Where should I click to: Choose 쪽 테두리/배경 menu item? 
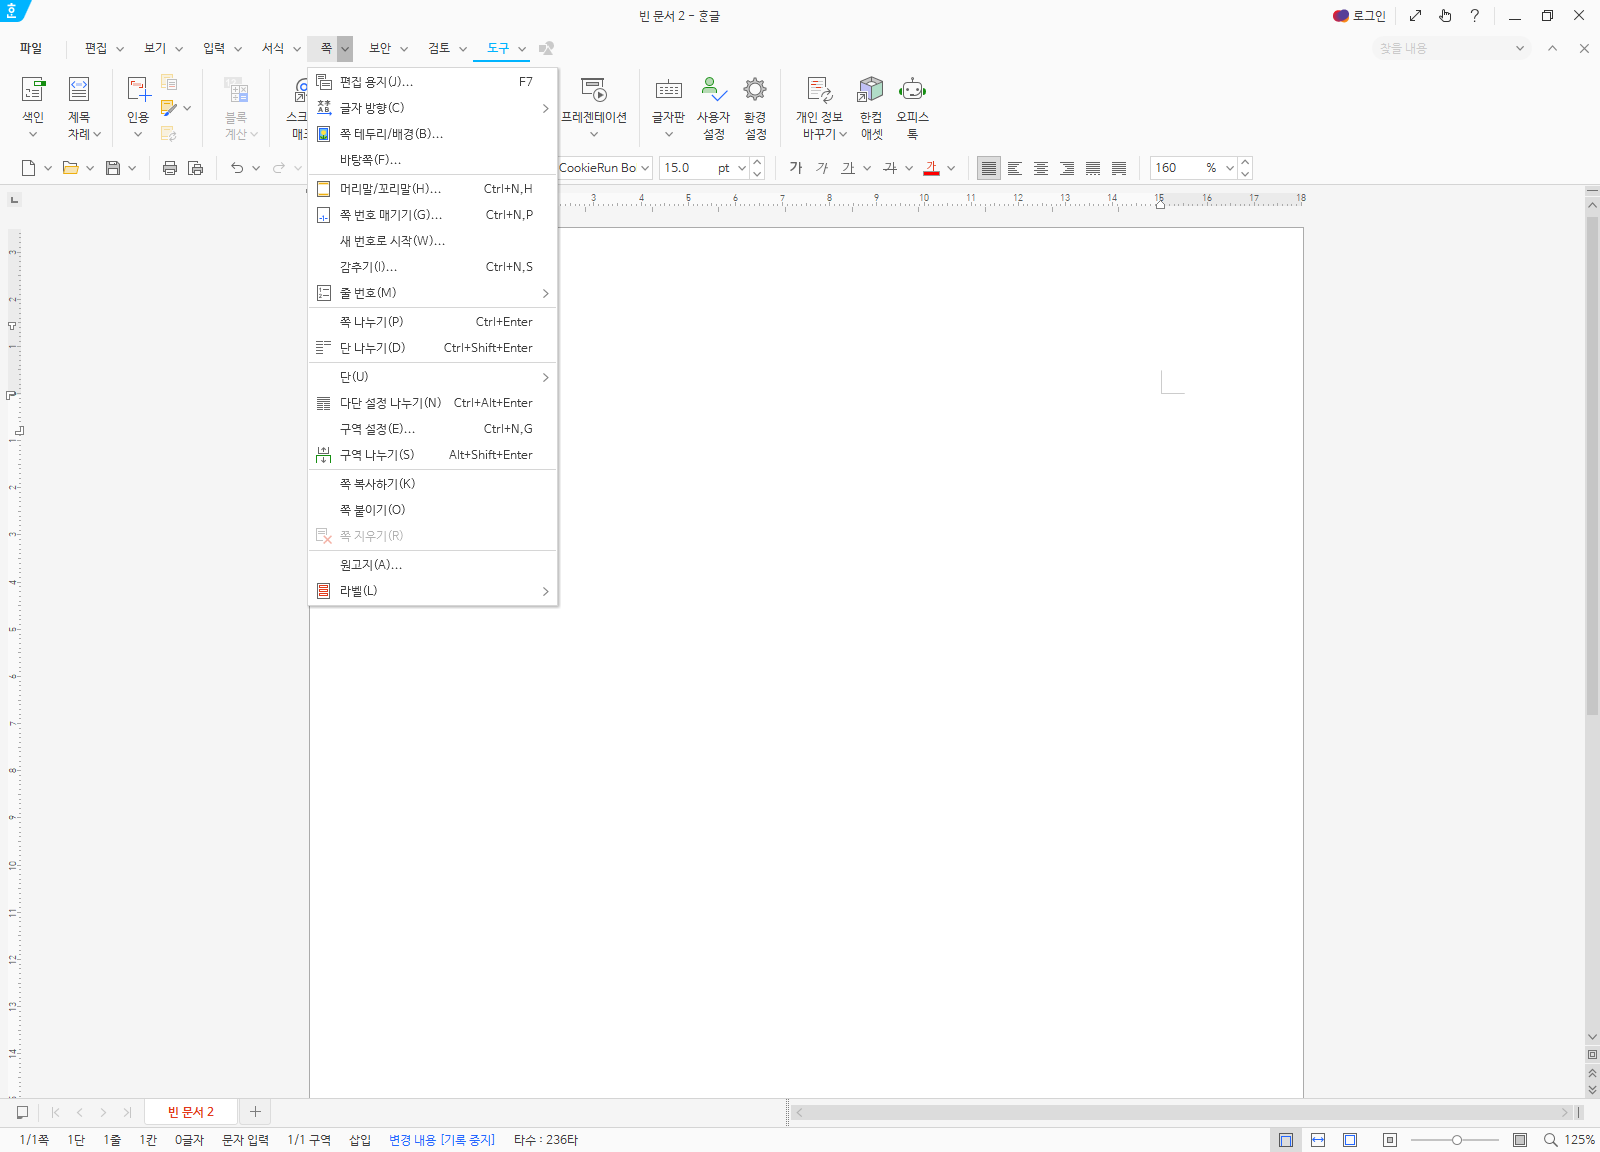[433, 134]
